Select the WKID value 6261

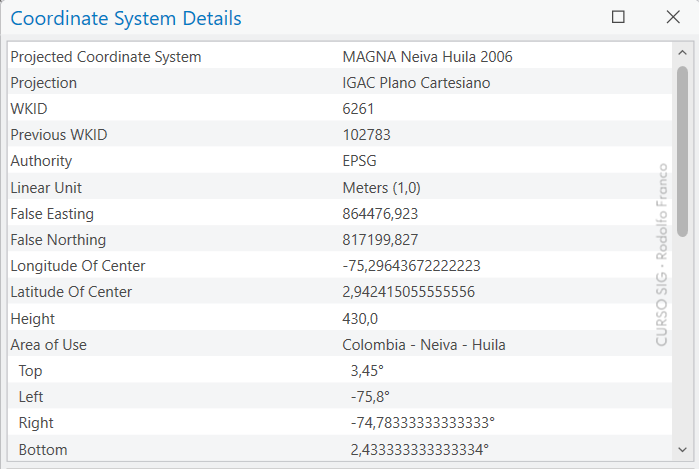click(358, 109)
